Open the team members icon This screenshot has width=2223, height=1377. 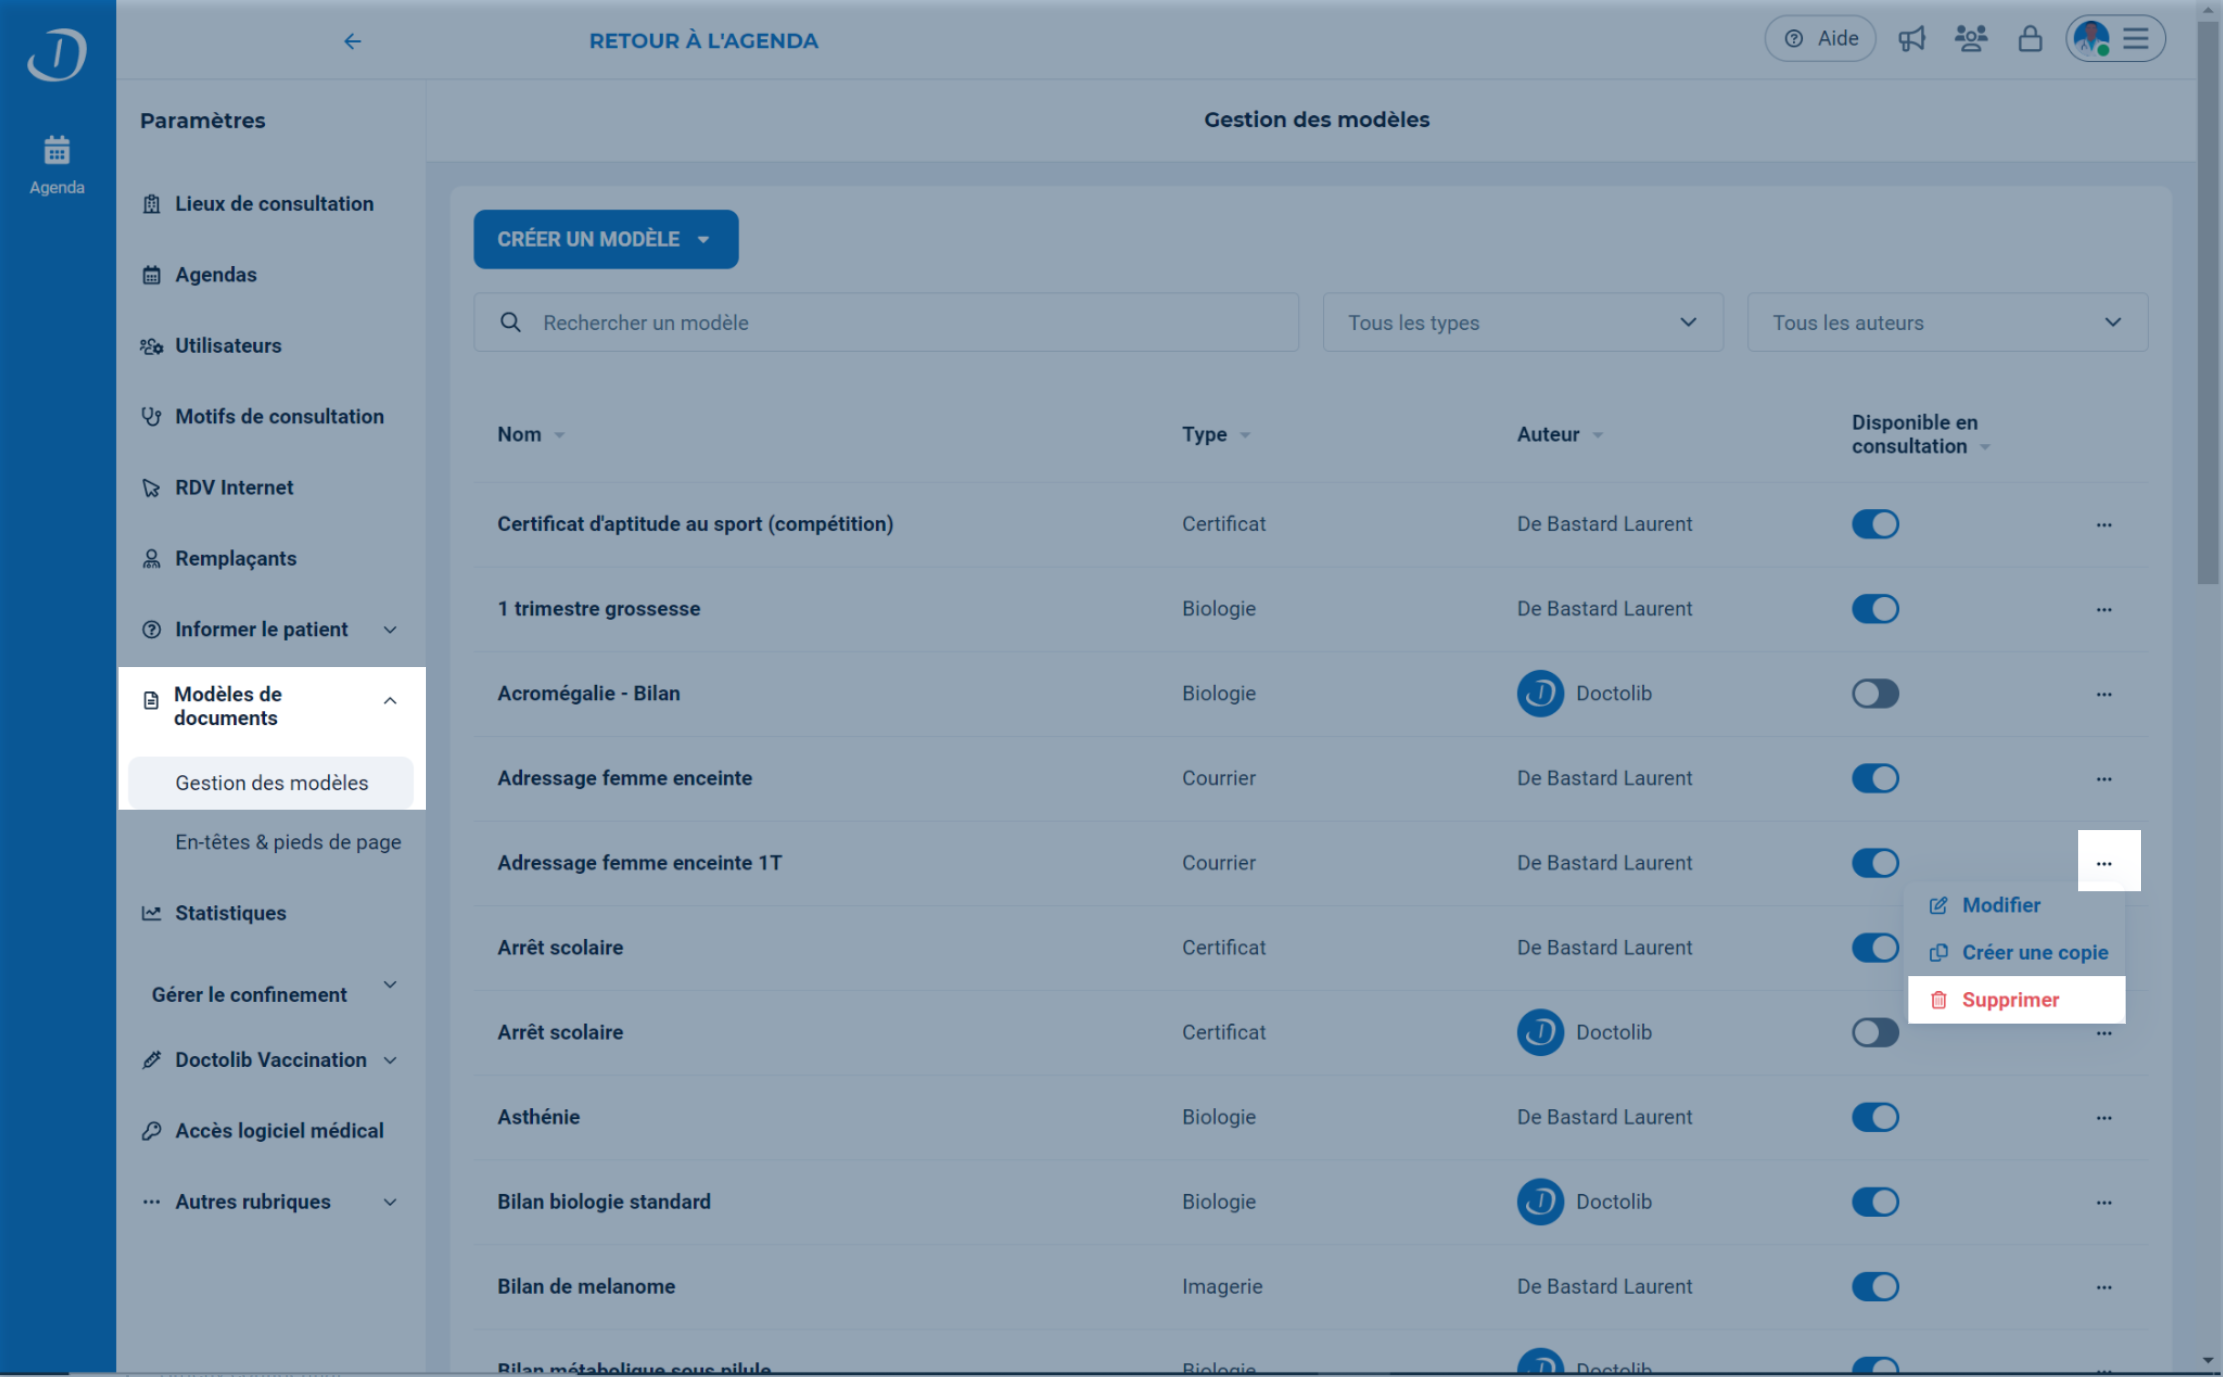coord(1970,40)
